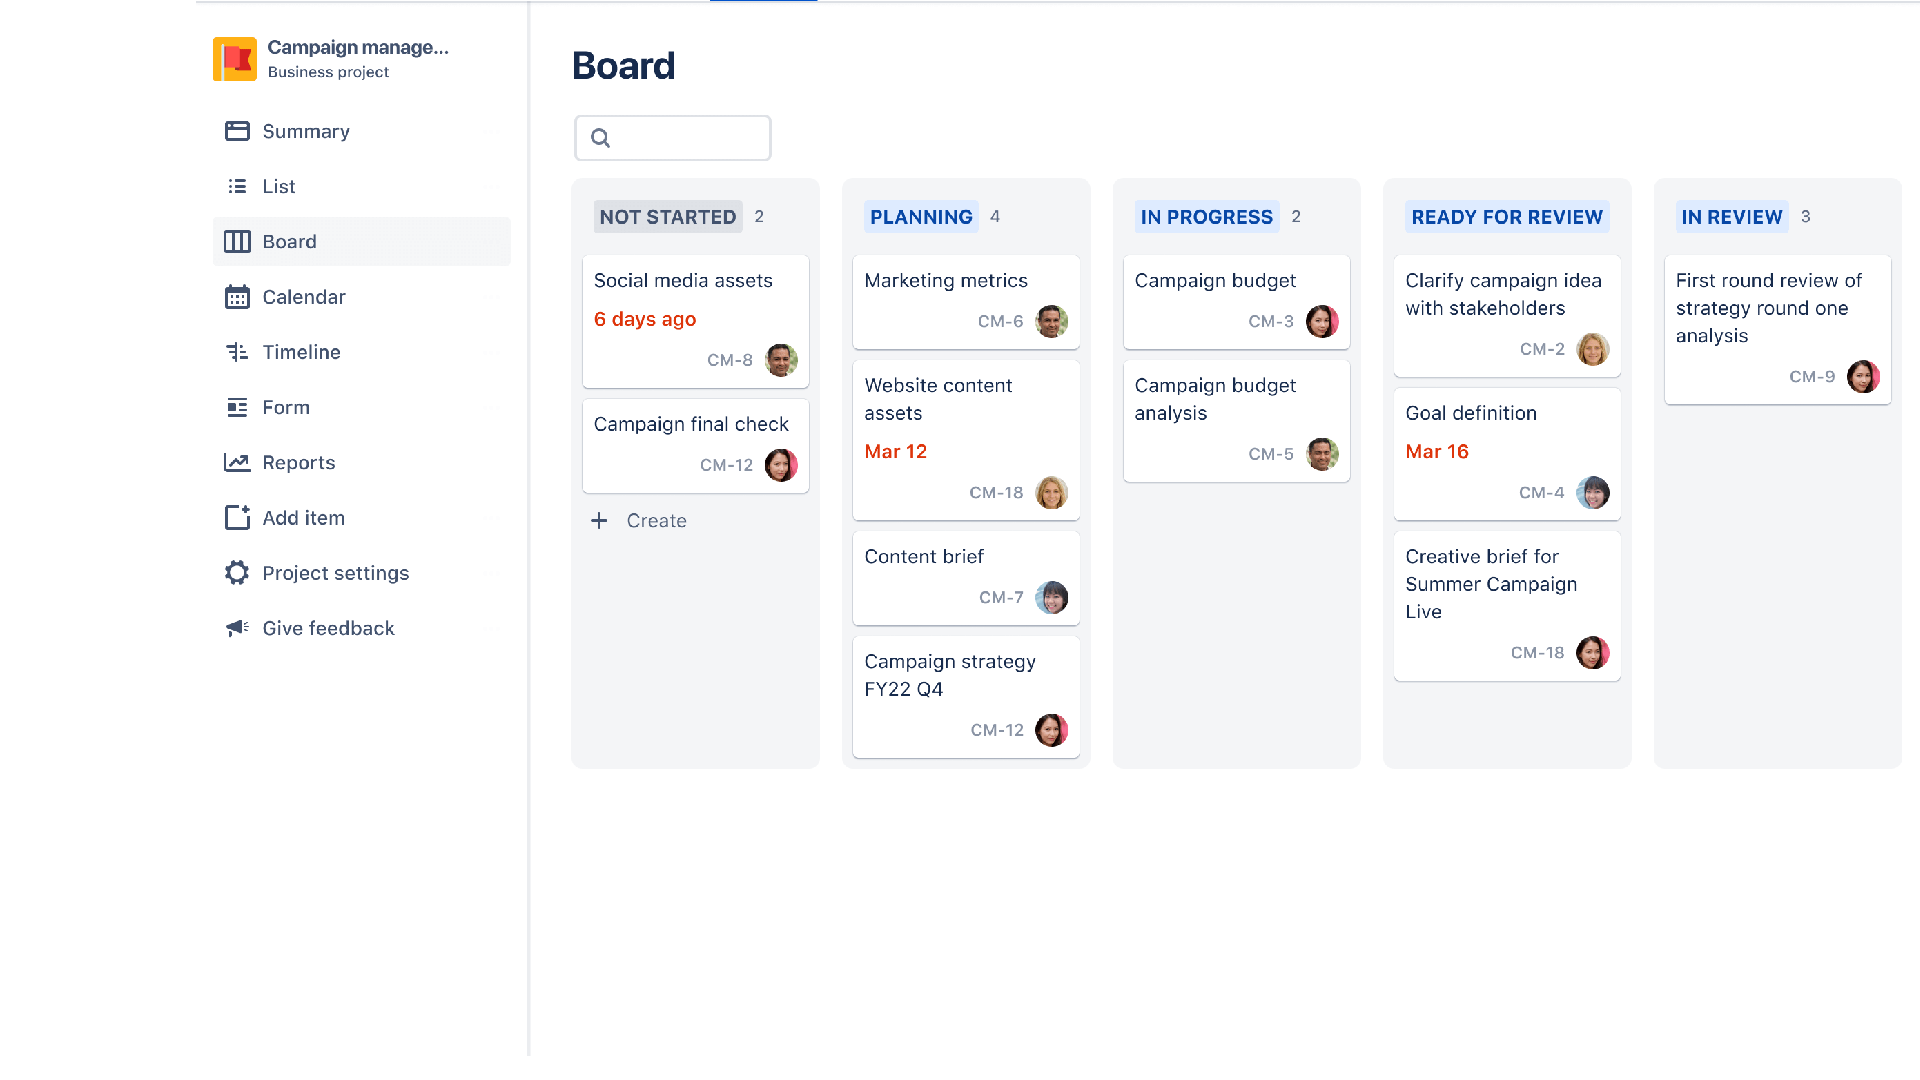This screenshot has height=1080, width=1920.
Task: Click the Summary icon in sidebar
Action: [237, 131]
